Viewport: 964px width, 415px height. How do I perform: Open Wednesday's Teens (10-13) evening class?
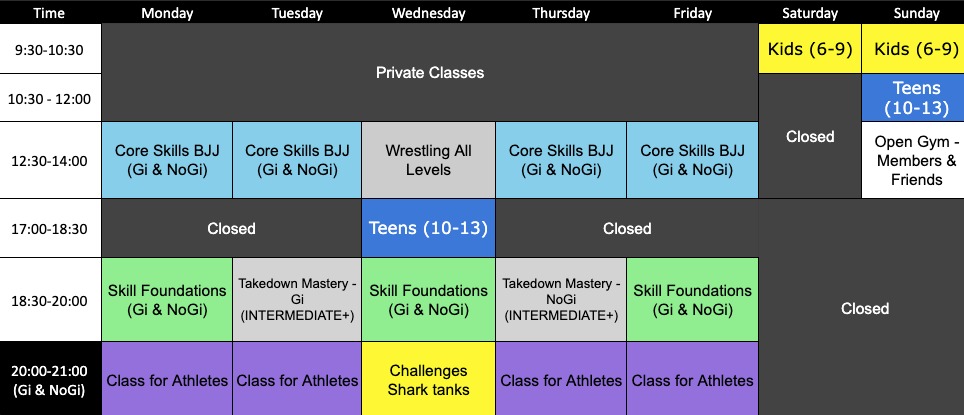(x=428, y=228)
